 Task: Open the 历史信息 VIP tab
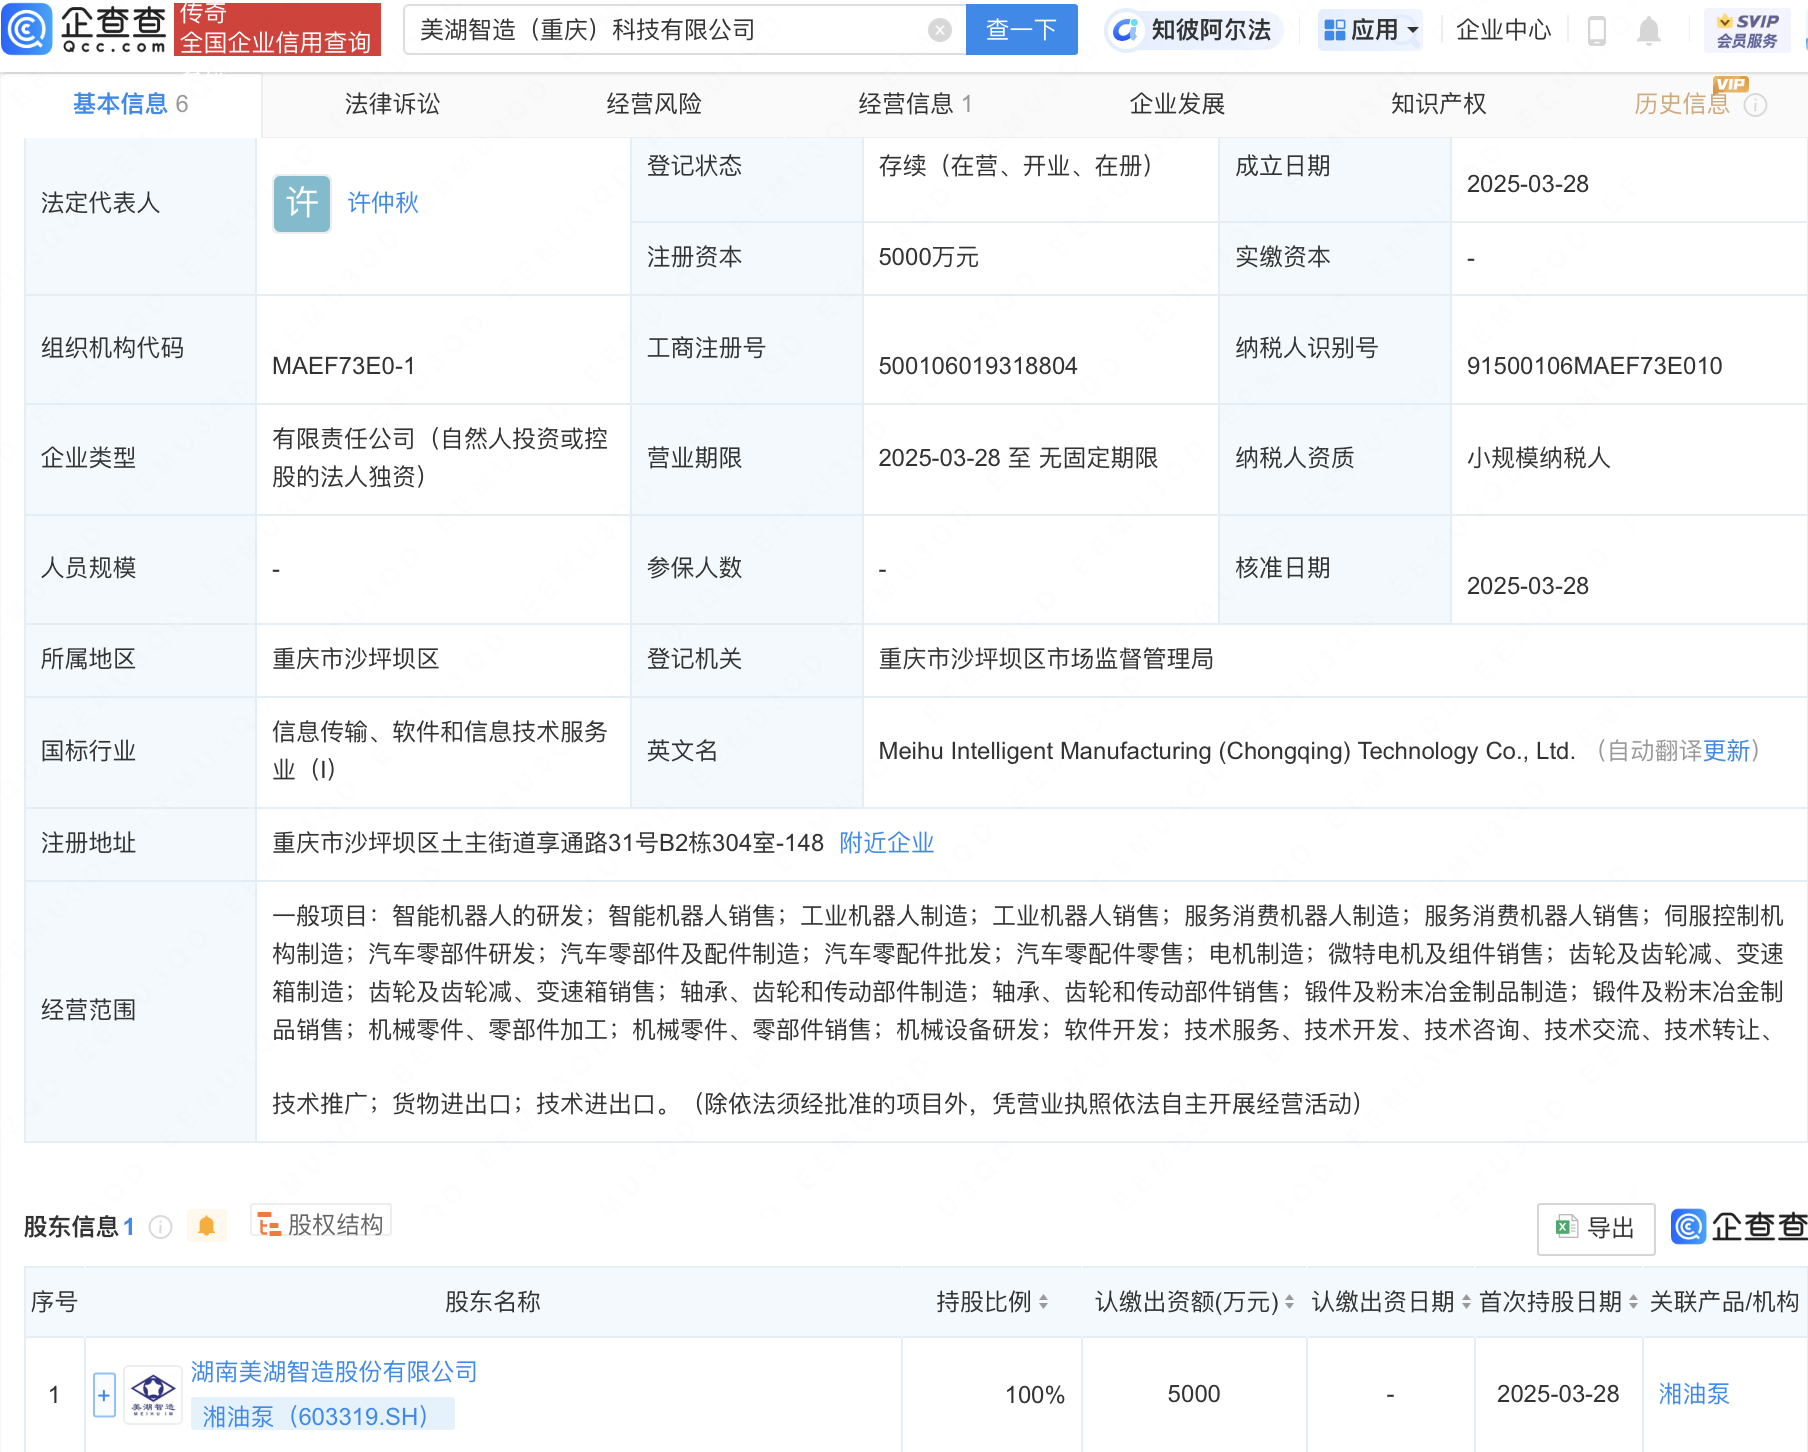(1682, 104)
